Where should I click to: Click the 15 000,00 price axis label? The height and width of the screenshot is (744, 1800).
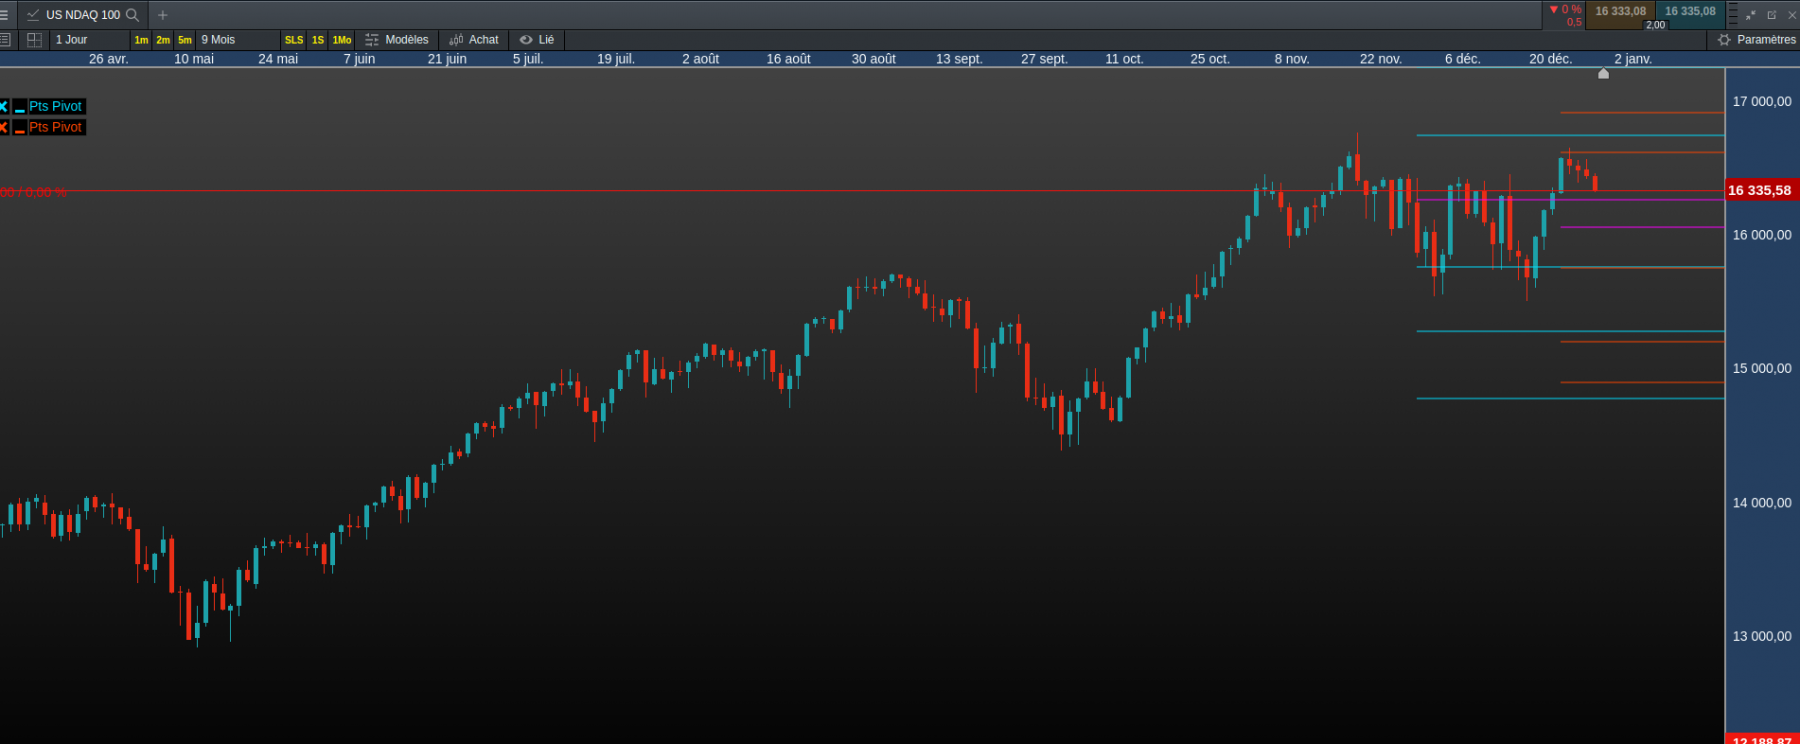pyautogui.click(x=1762, y=369)
